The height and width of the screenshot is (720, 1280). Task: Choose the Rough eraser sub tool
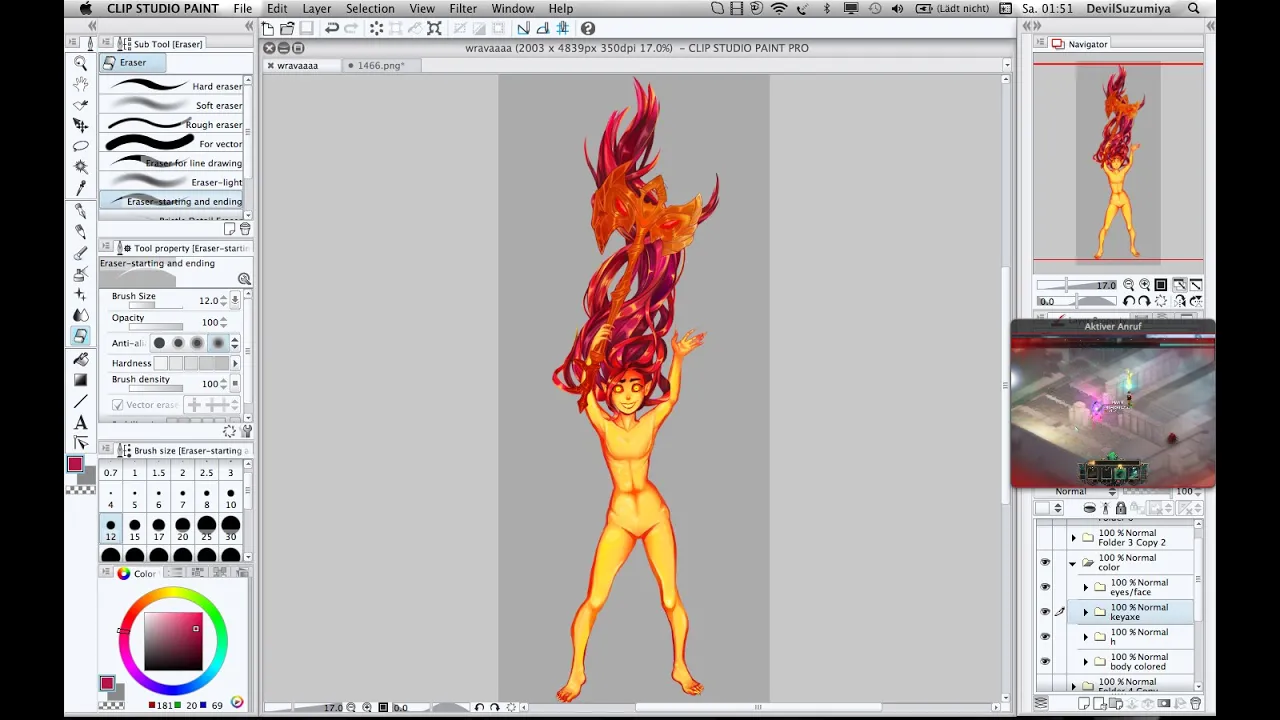(172, 124)
